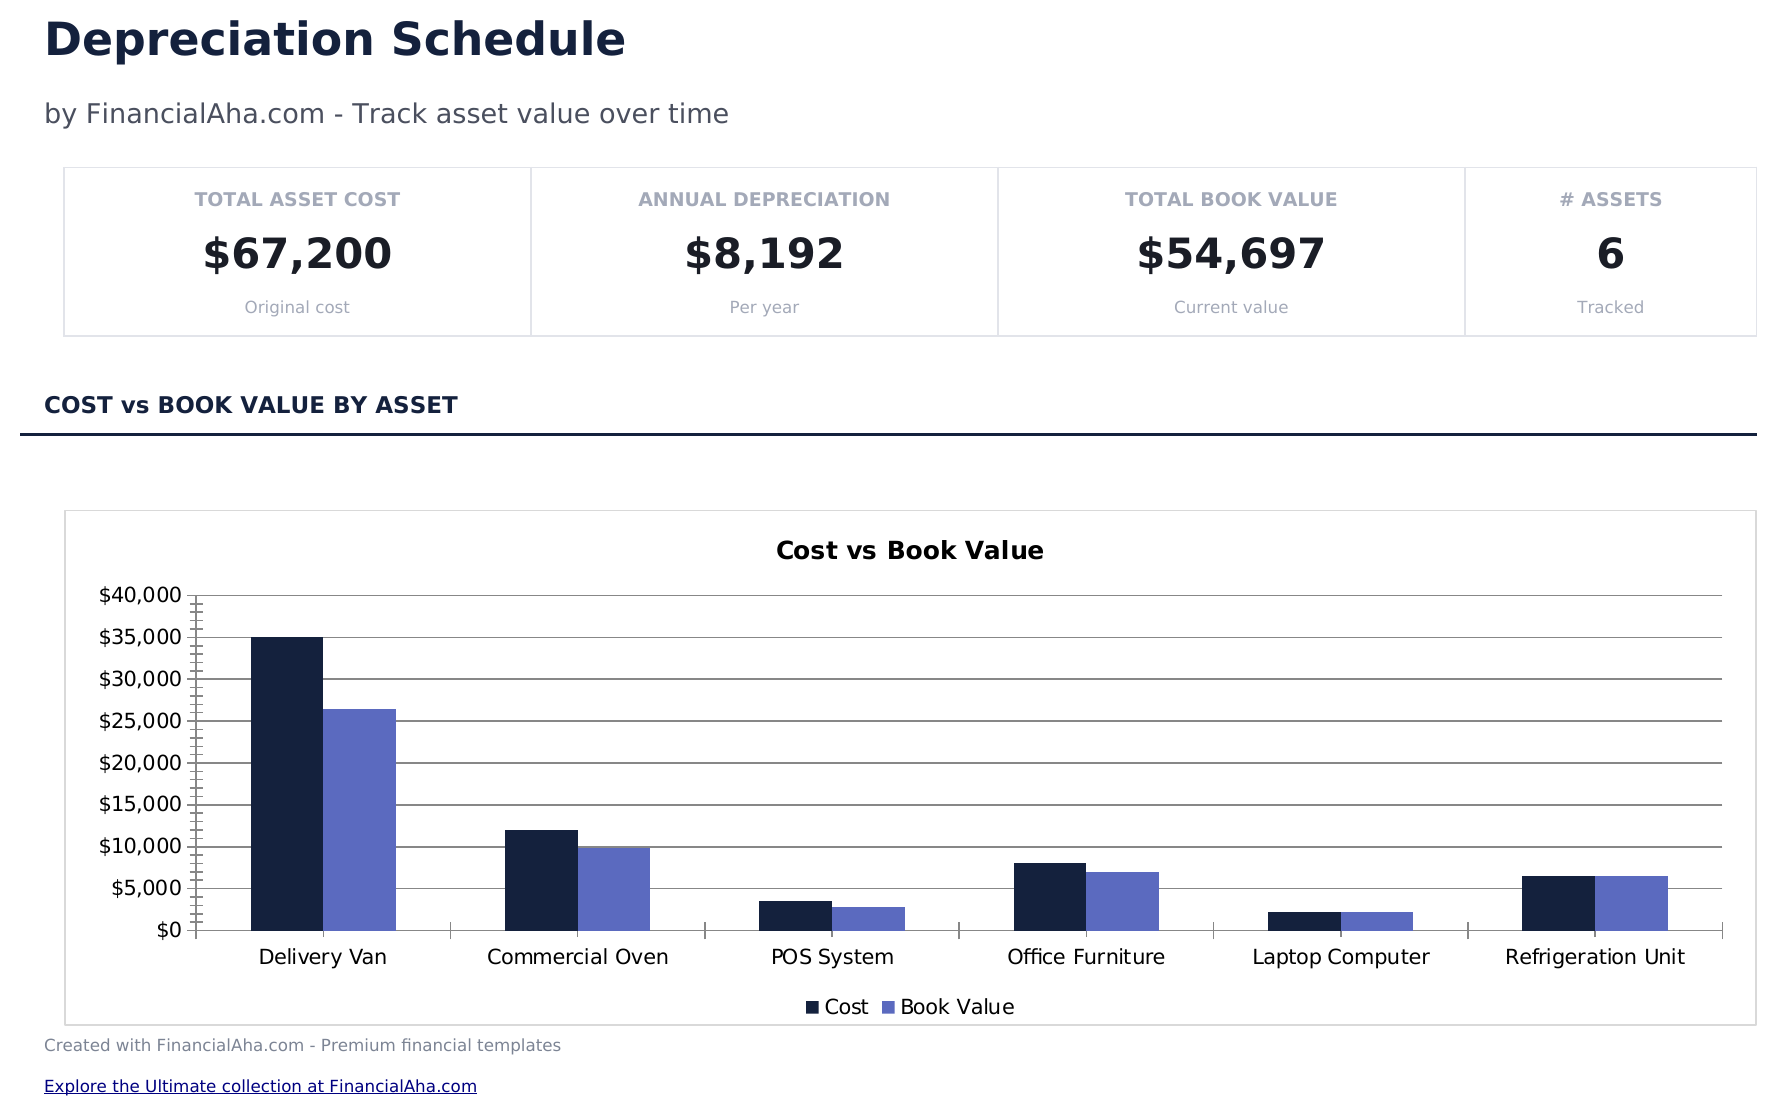Click the Commercial Oven cost bar
Screen dimensions: 1777x1116
point(541,880)
